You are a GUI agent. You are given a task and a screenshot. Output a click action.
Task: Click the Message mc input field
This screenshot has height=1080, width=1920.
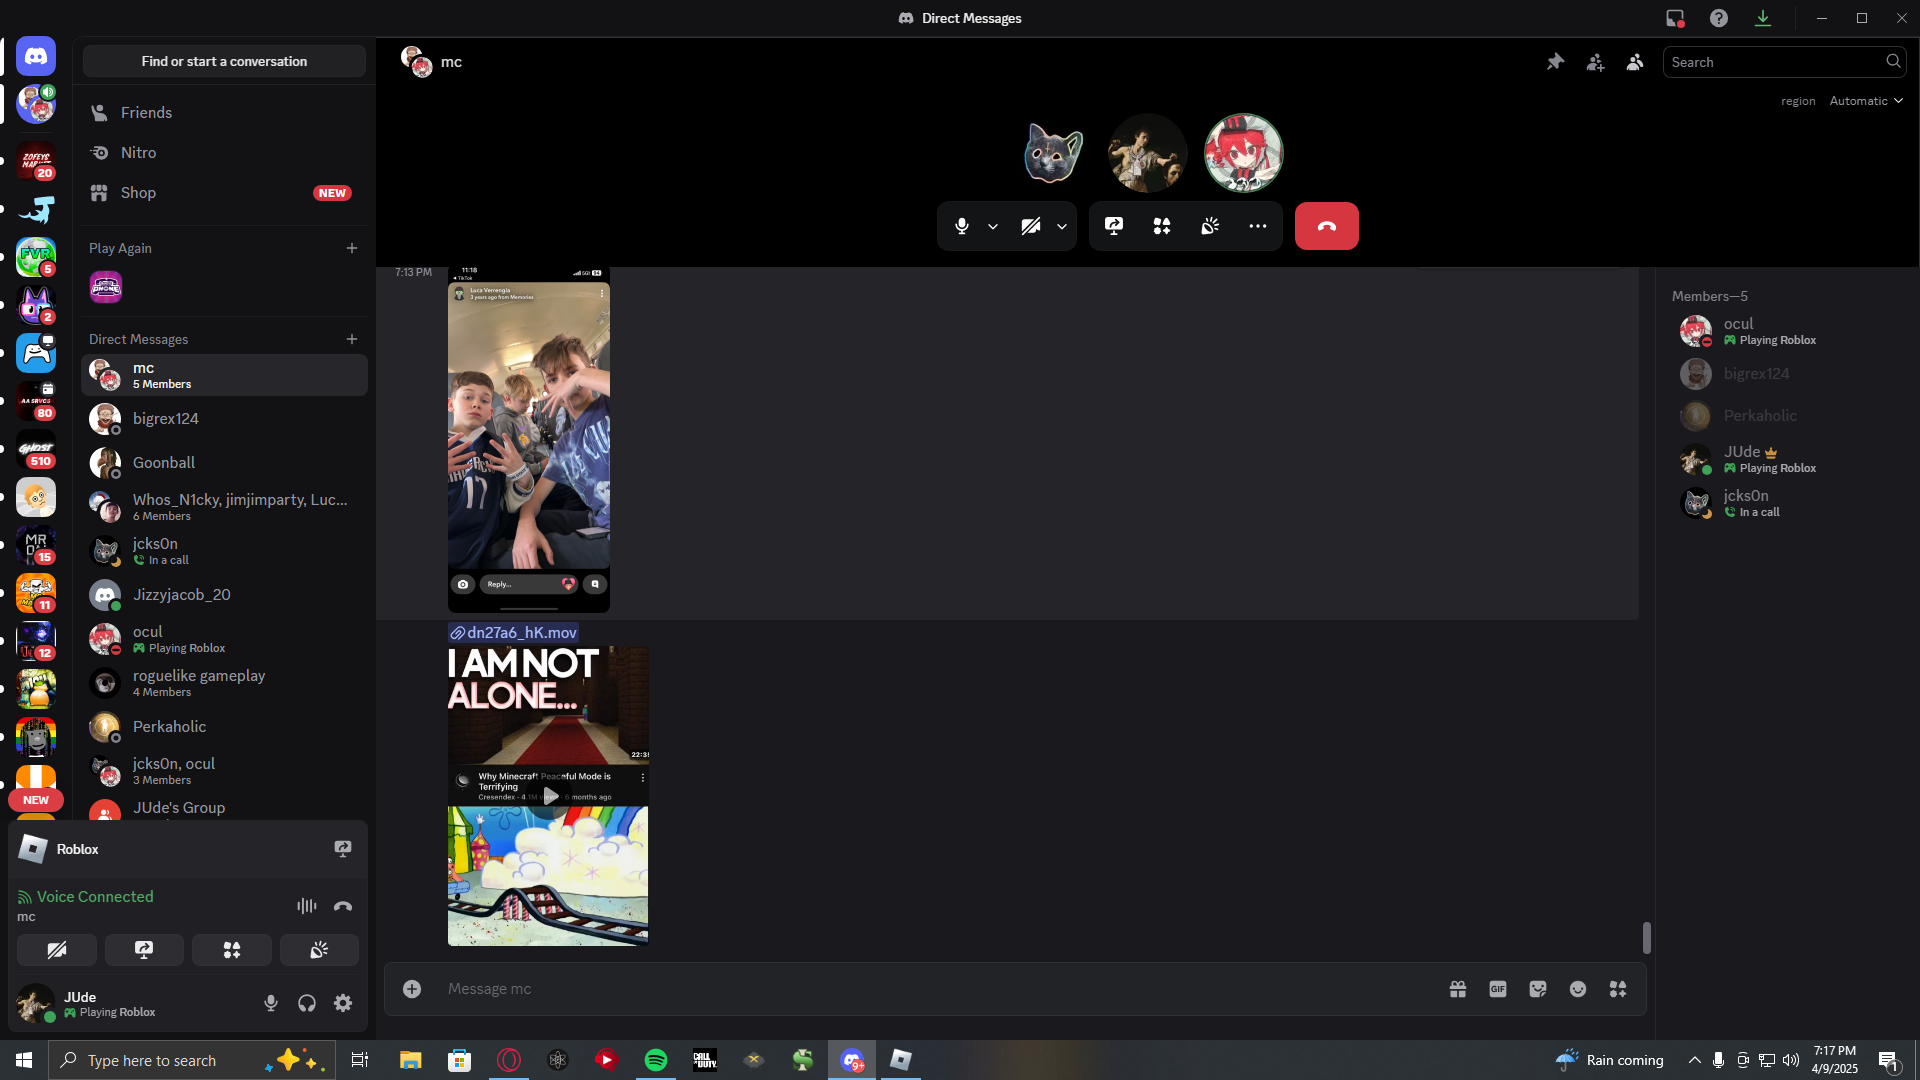pyautogui.click(x=930, y=989)
